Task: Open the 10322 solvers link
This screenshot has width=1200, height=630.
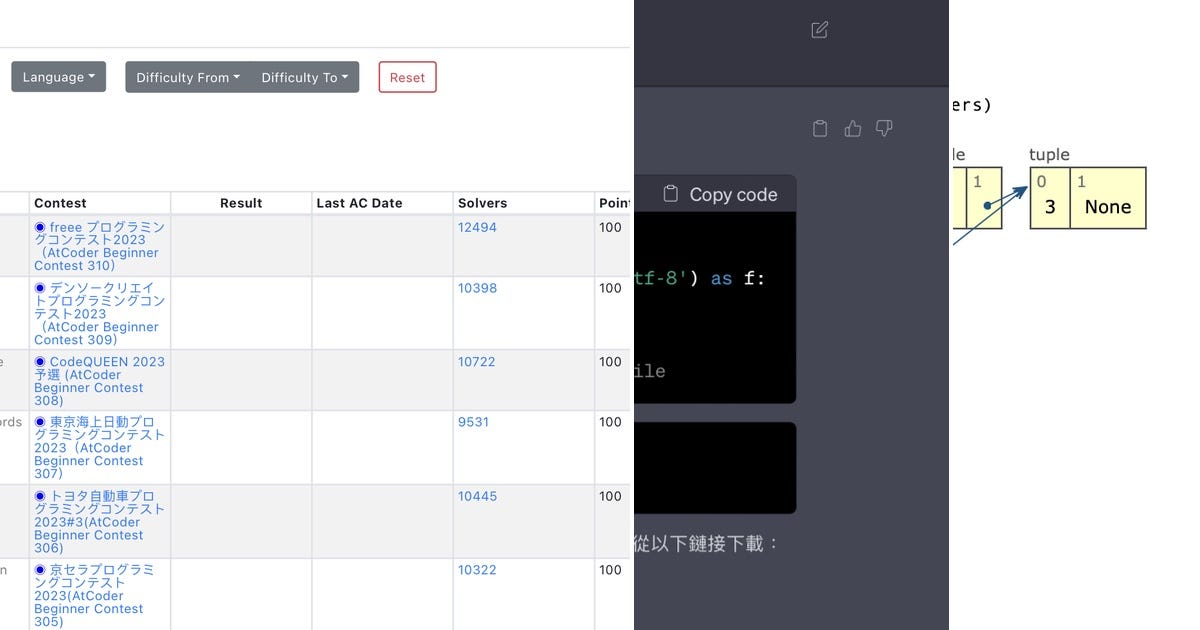Action: pyautogui.click(x=475, y=570)
